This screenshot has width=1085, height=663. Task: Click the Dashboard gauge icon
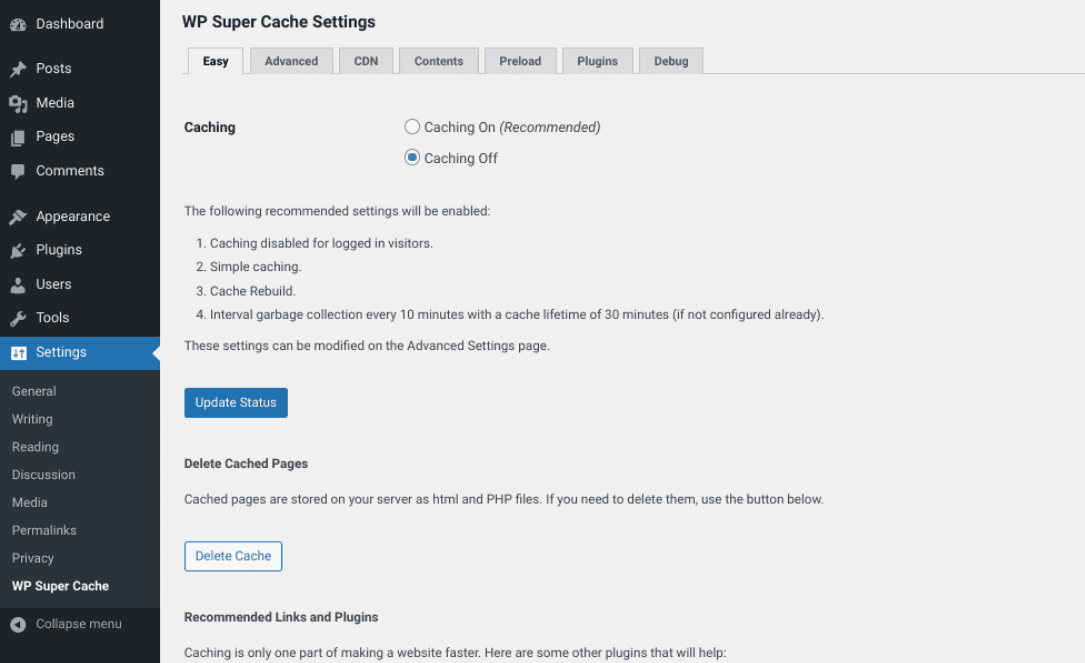pos(18,24)
